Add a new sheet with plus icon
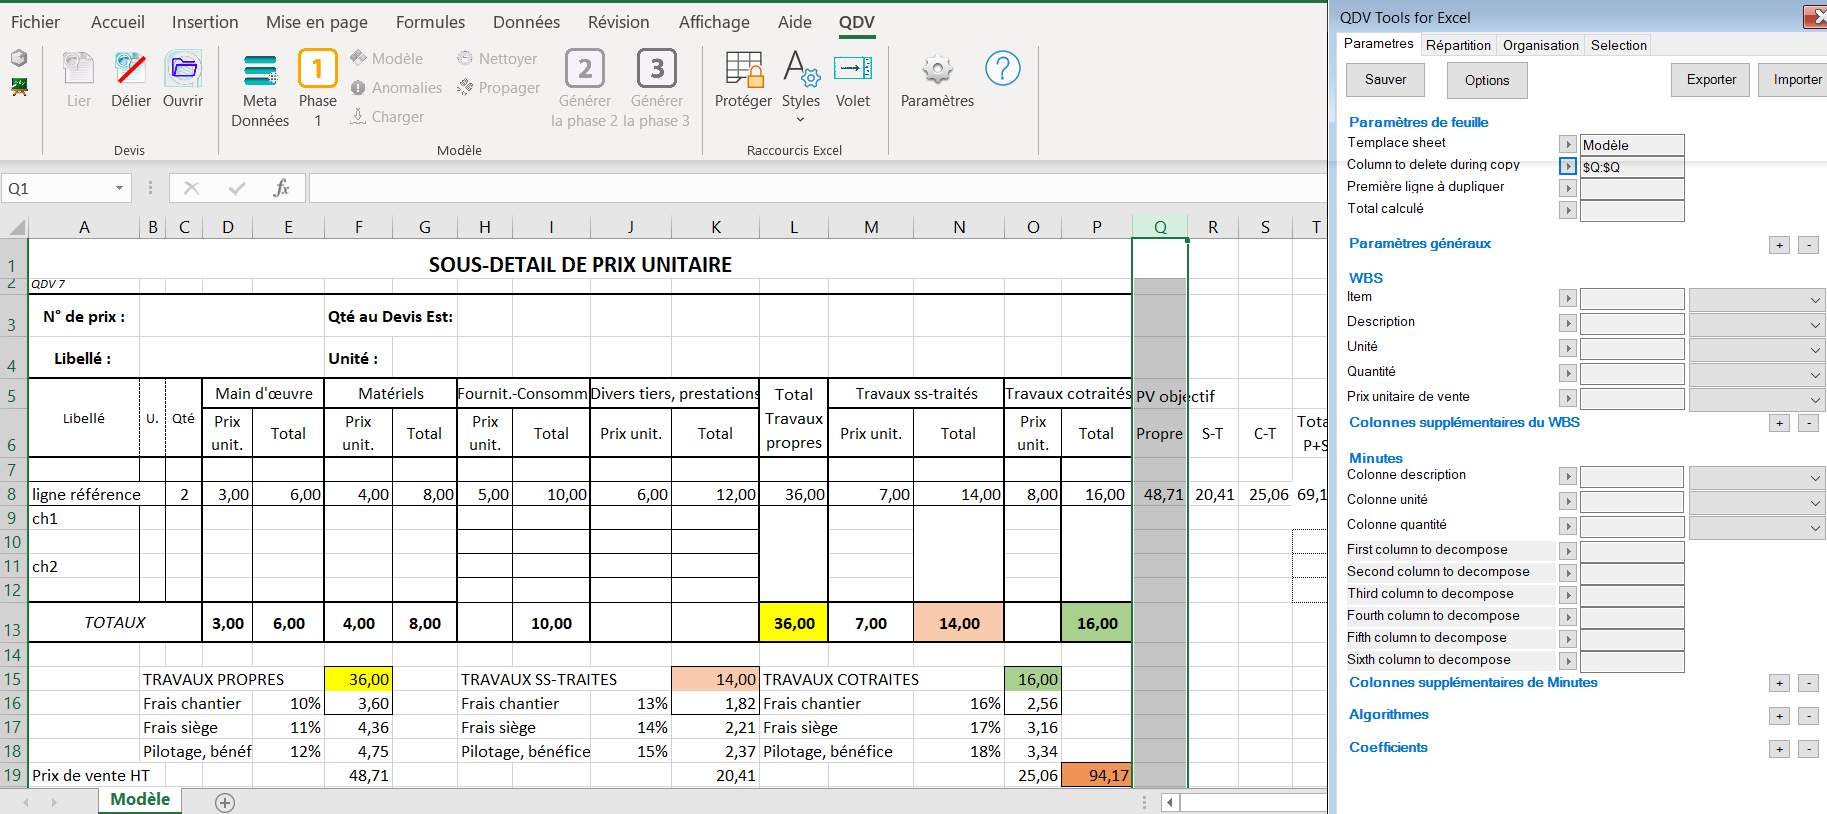The height and width of the screenshot is (814, 1827). point(225,803)
